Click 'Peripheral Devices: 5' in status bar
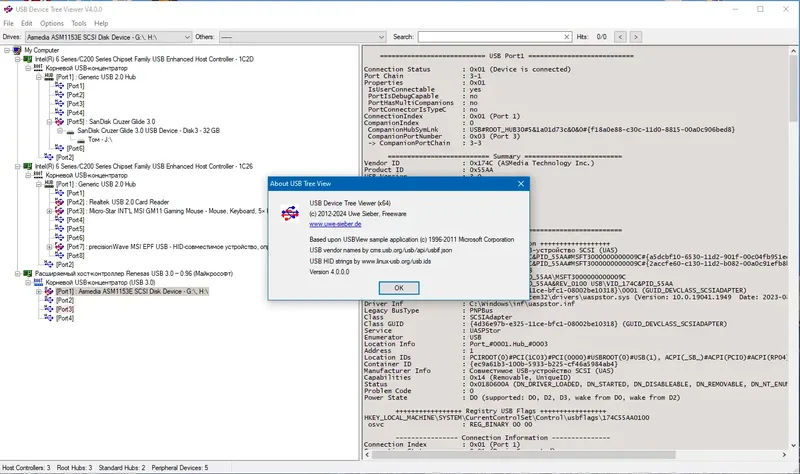Viewport: 800px width, 474px height. pos(180,468)
